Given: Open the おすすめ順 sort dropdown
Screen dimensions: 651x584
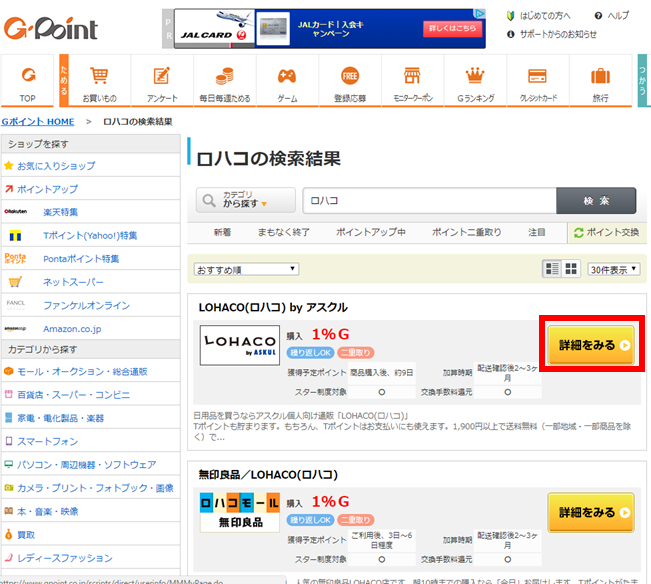Looking at the screenshot, I should pos(246,269).
